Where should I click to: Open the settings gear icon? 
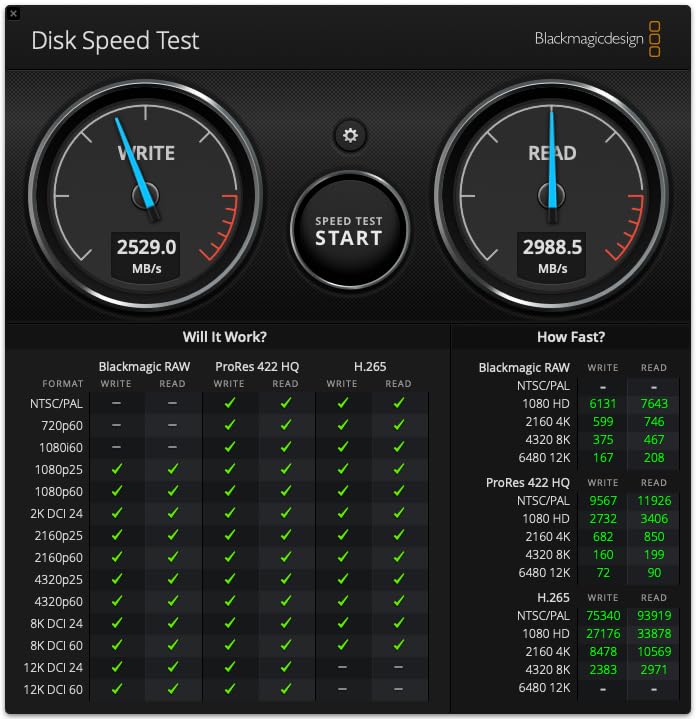350,135
